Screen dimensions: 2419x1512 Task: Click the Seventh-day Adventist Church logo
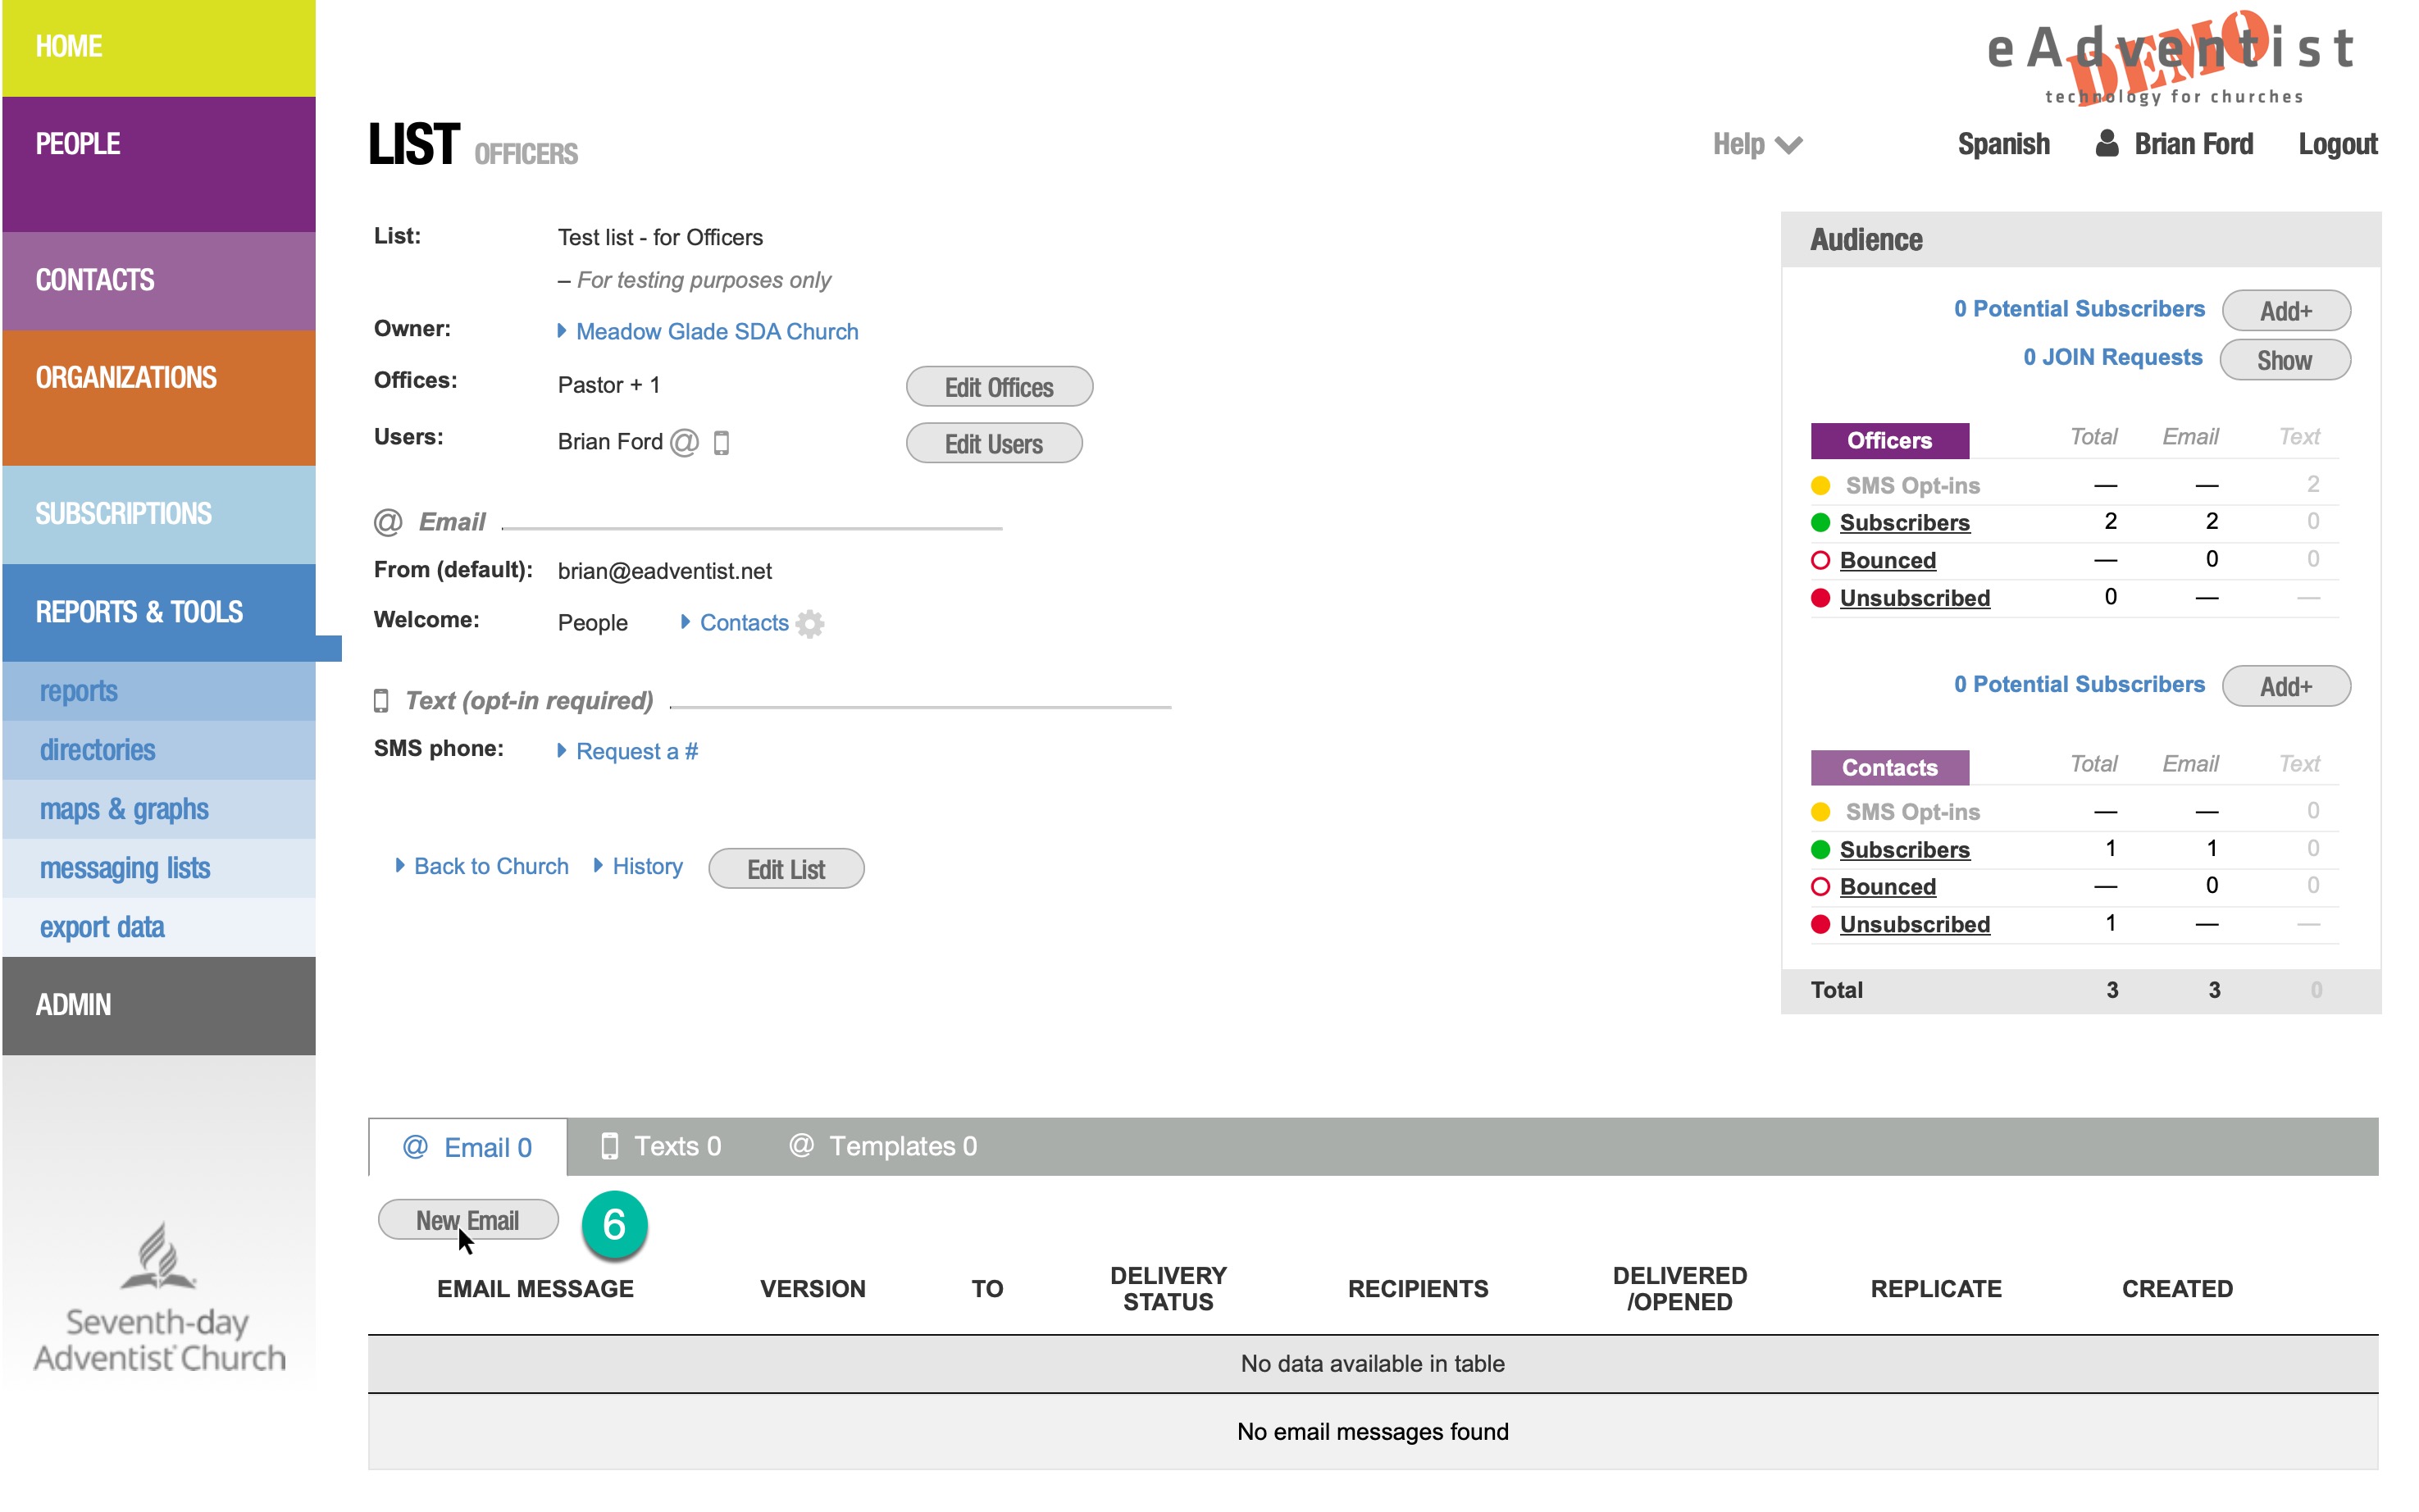point(159,1297)
